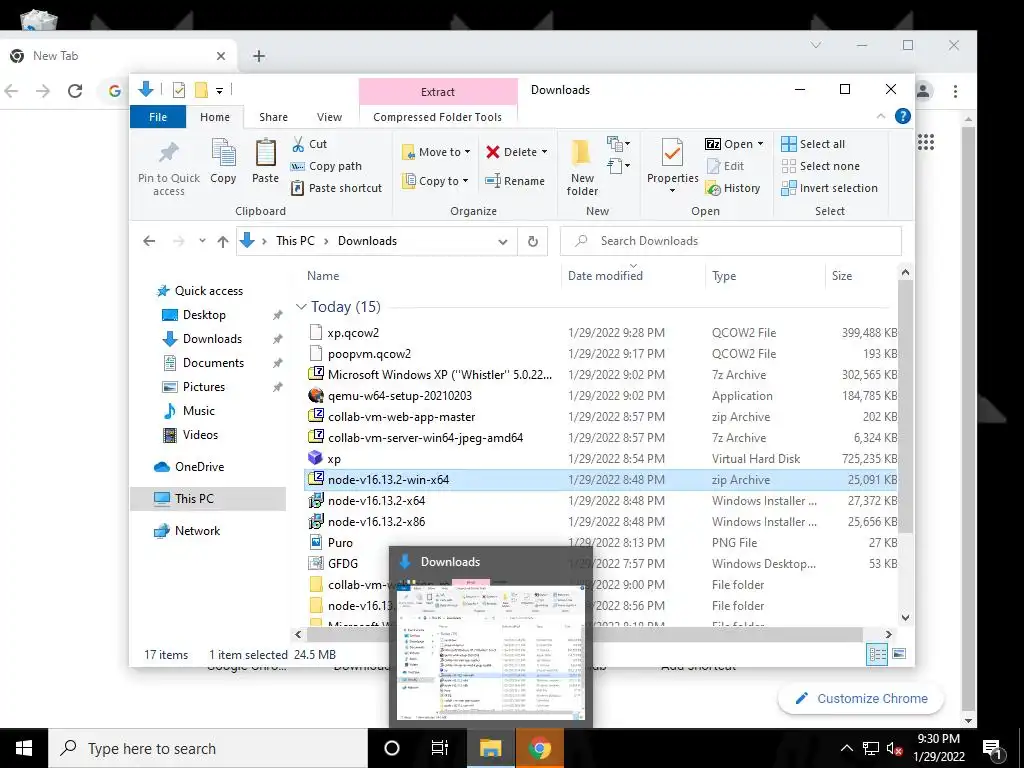Open Compressed Folder Tools tab
Image resolution: width=1024 pixels, height=768 pixels.
(x=438, y=117)
